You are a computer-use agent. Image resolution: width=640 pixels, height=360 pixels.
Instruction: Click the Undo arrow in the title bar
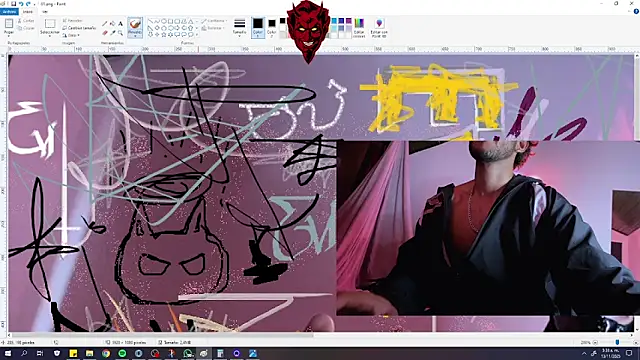tap(21, 4)
